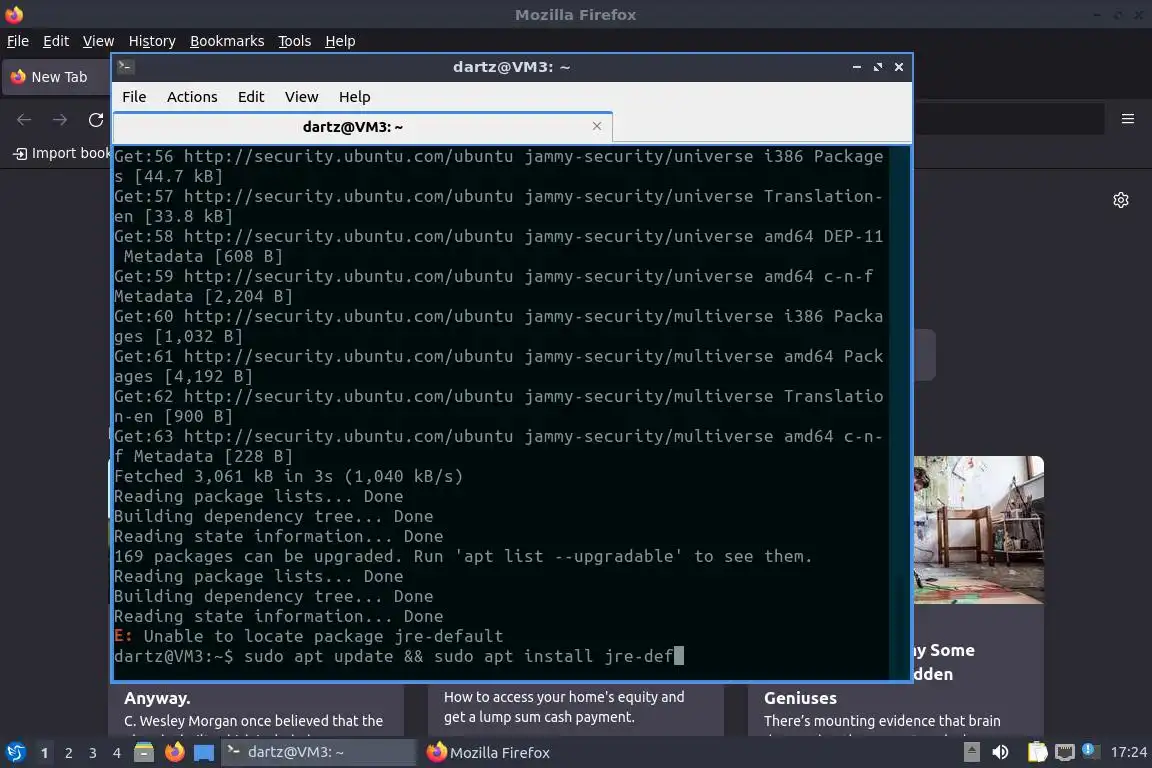Click Import bookmarks in Firefox toolbar

point(62,153)
